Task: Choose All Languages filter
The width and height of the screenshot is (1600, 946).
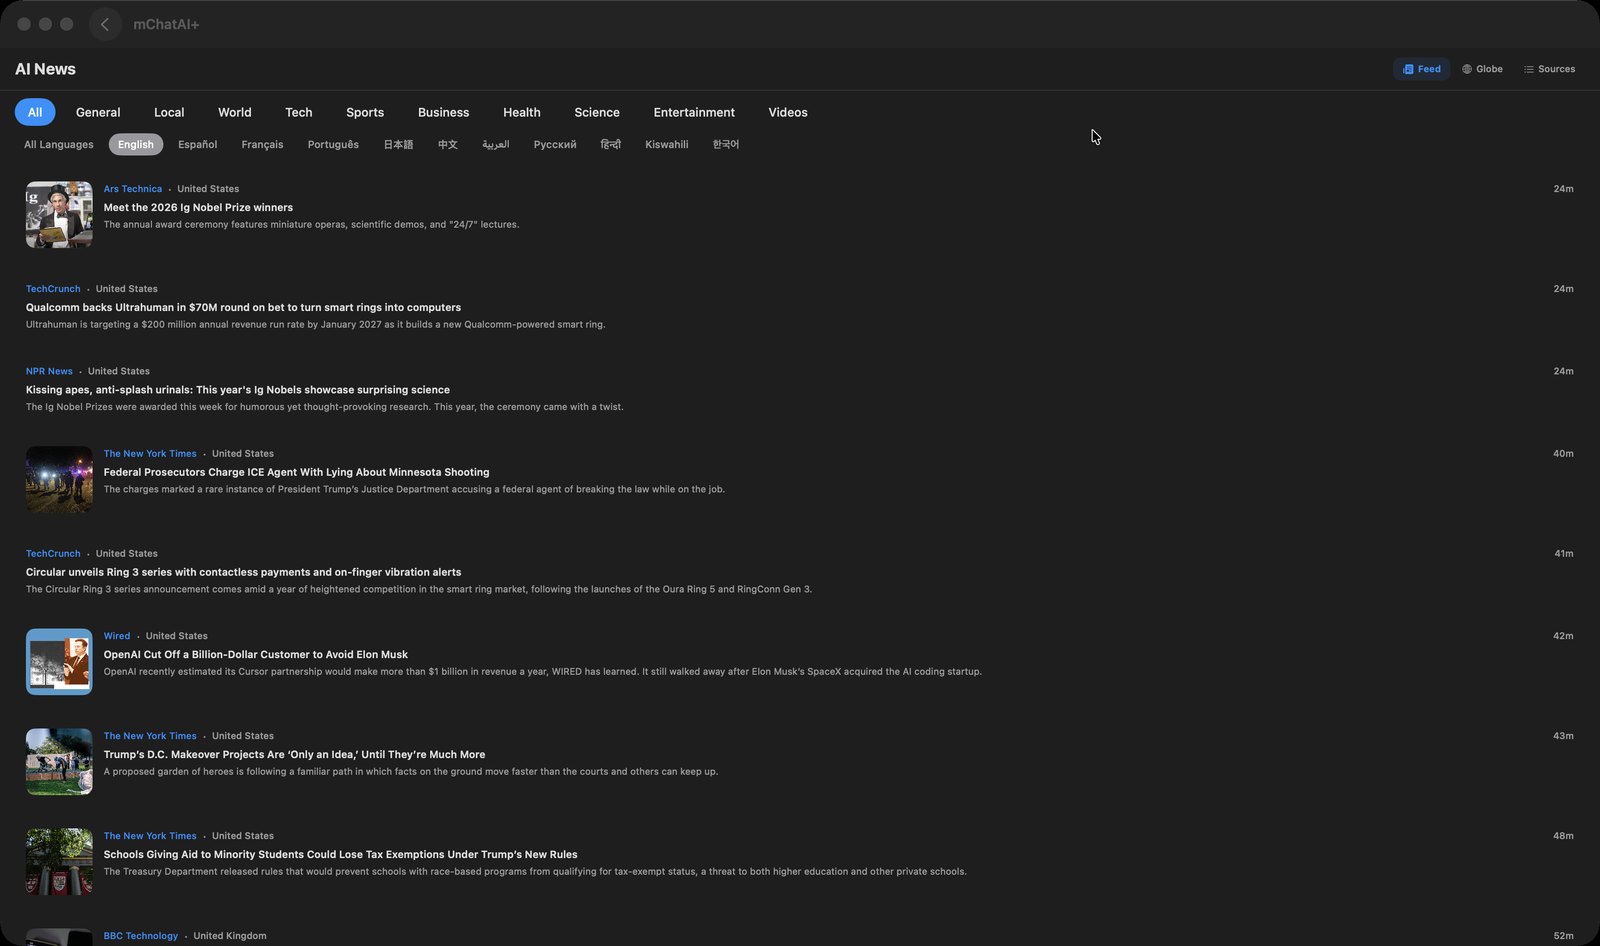Action: coord(59,144)
